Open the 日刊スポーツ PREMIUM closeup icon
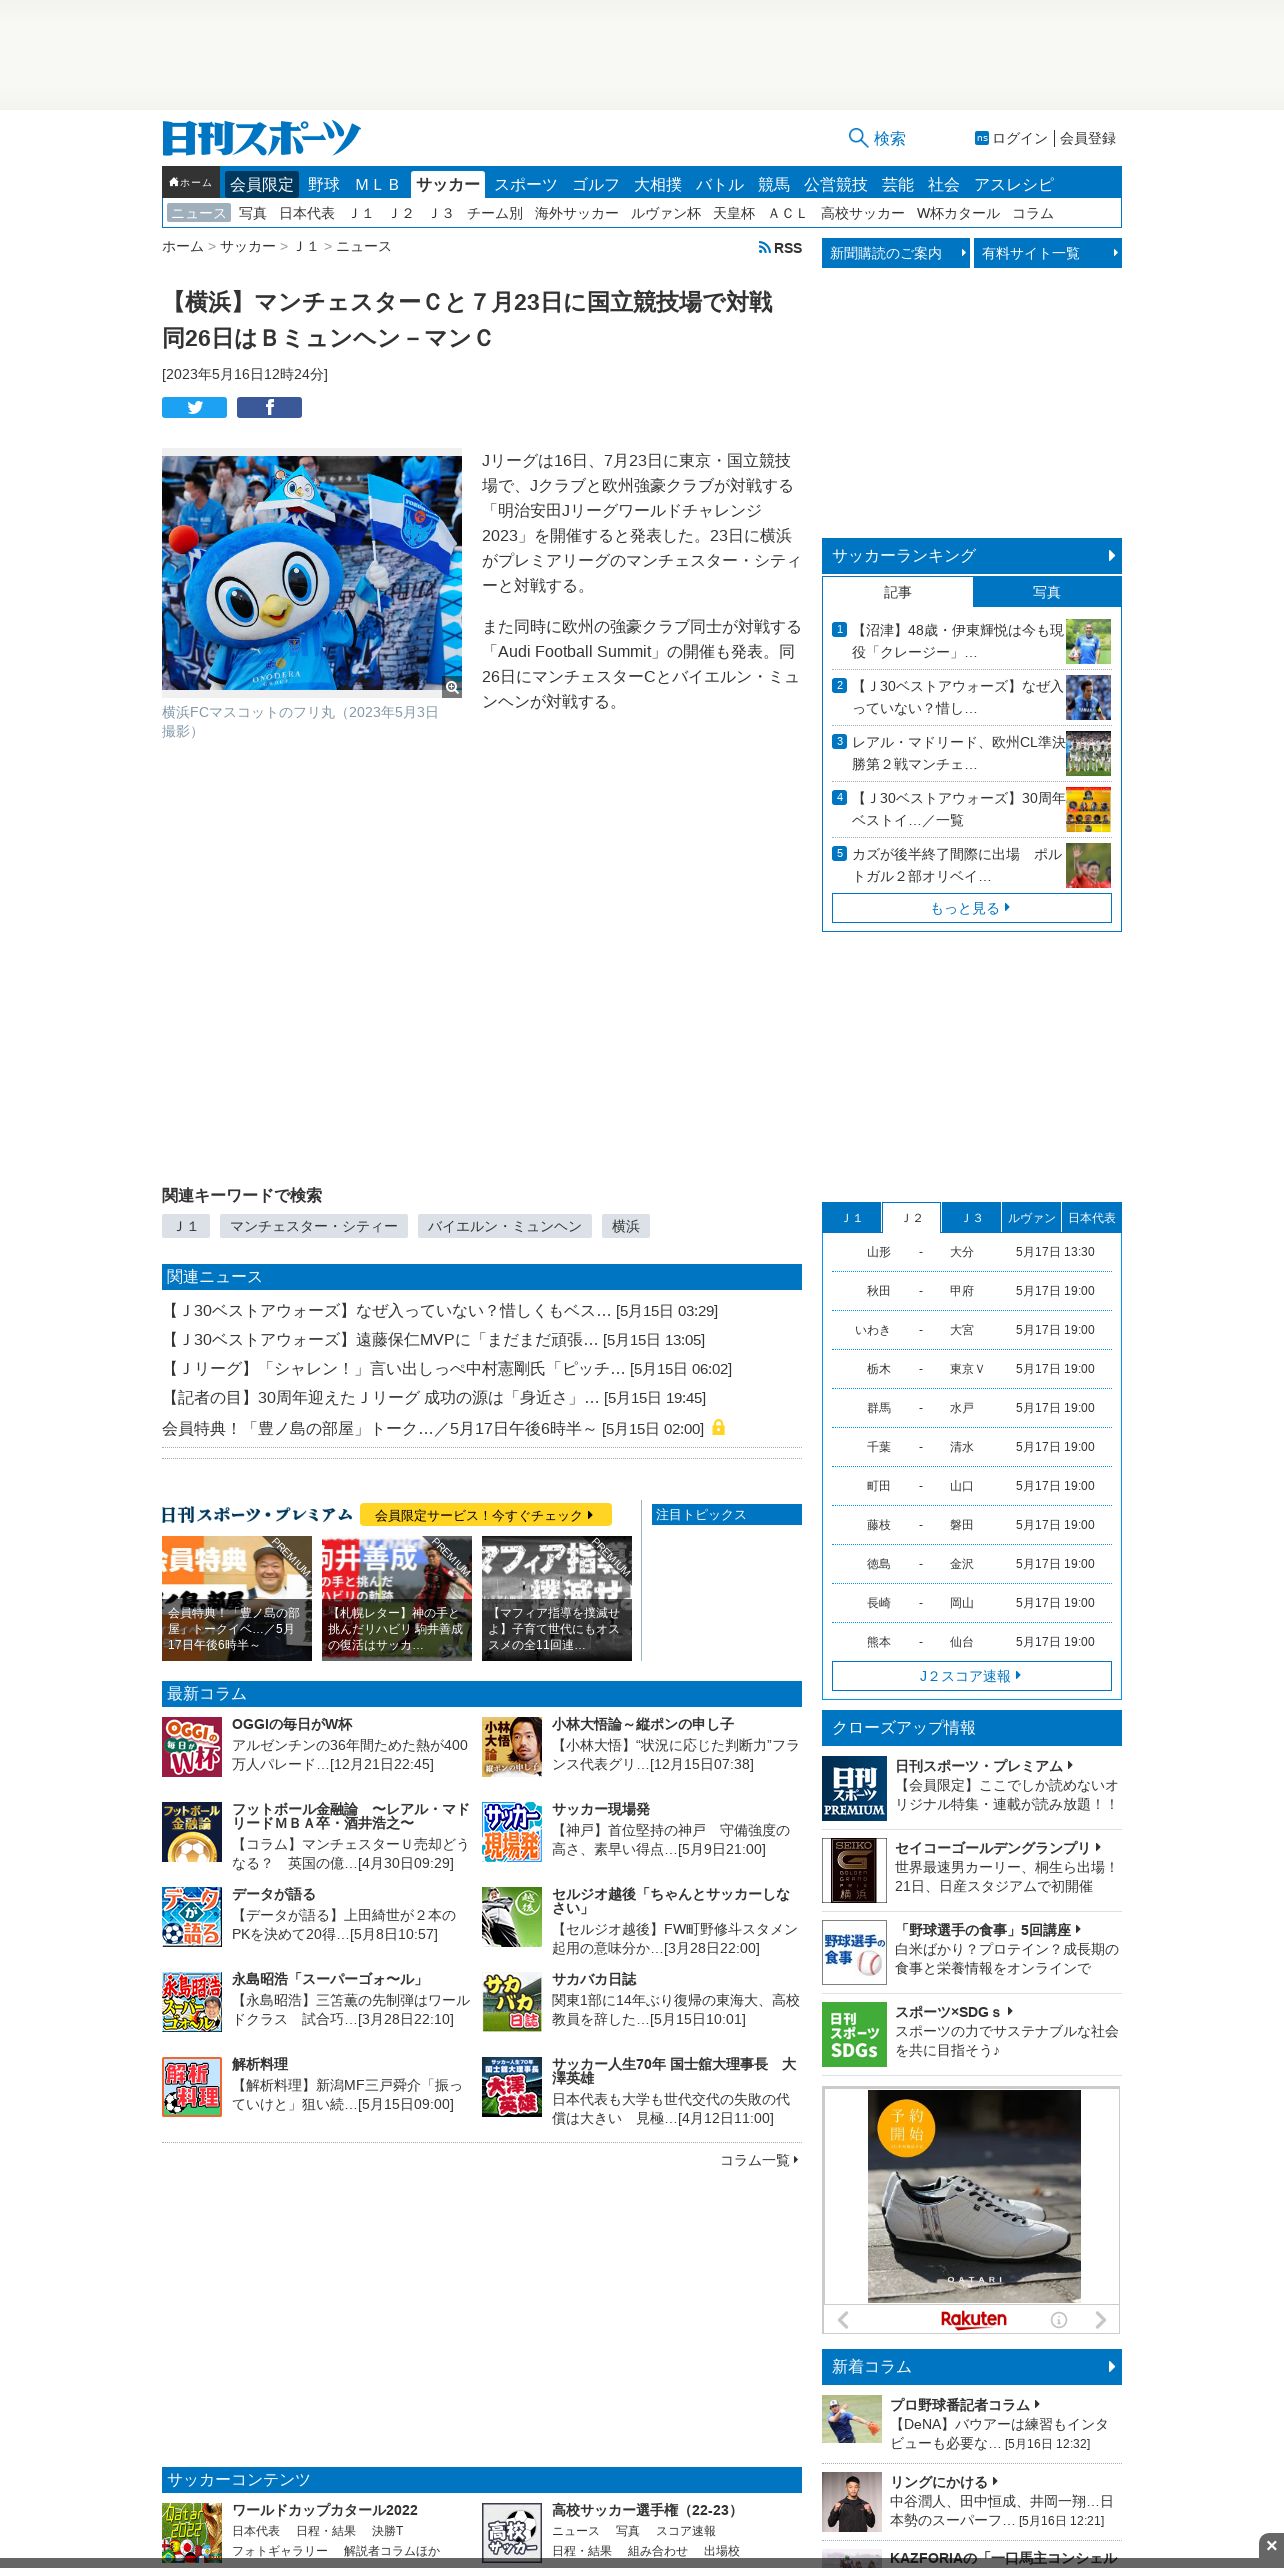Screen dimensions: 1284x2568 point(854,1788)
